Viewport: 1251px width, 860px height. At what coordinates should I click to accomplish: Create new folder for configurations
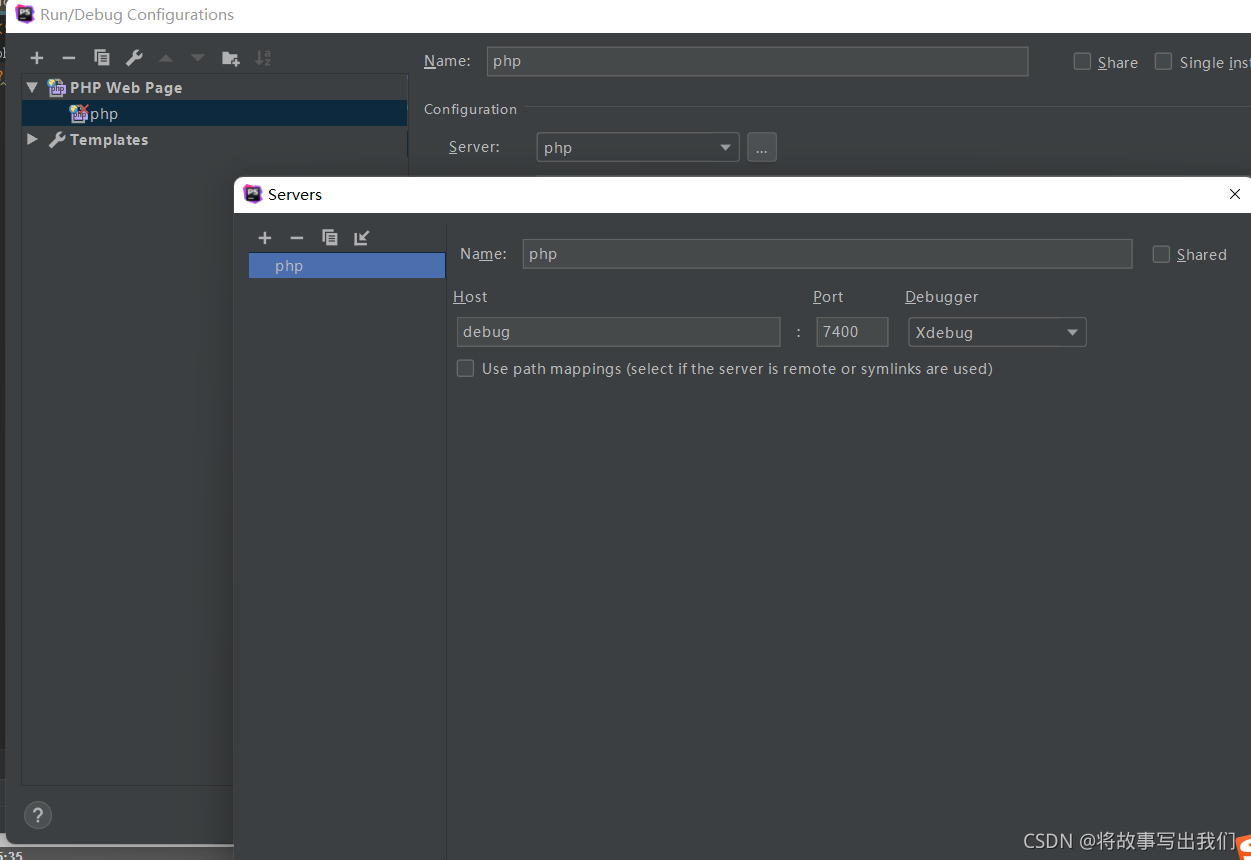click(x=231, y=58)
